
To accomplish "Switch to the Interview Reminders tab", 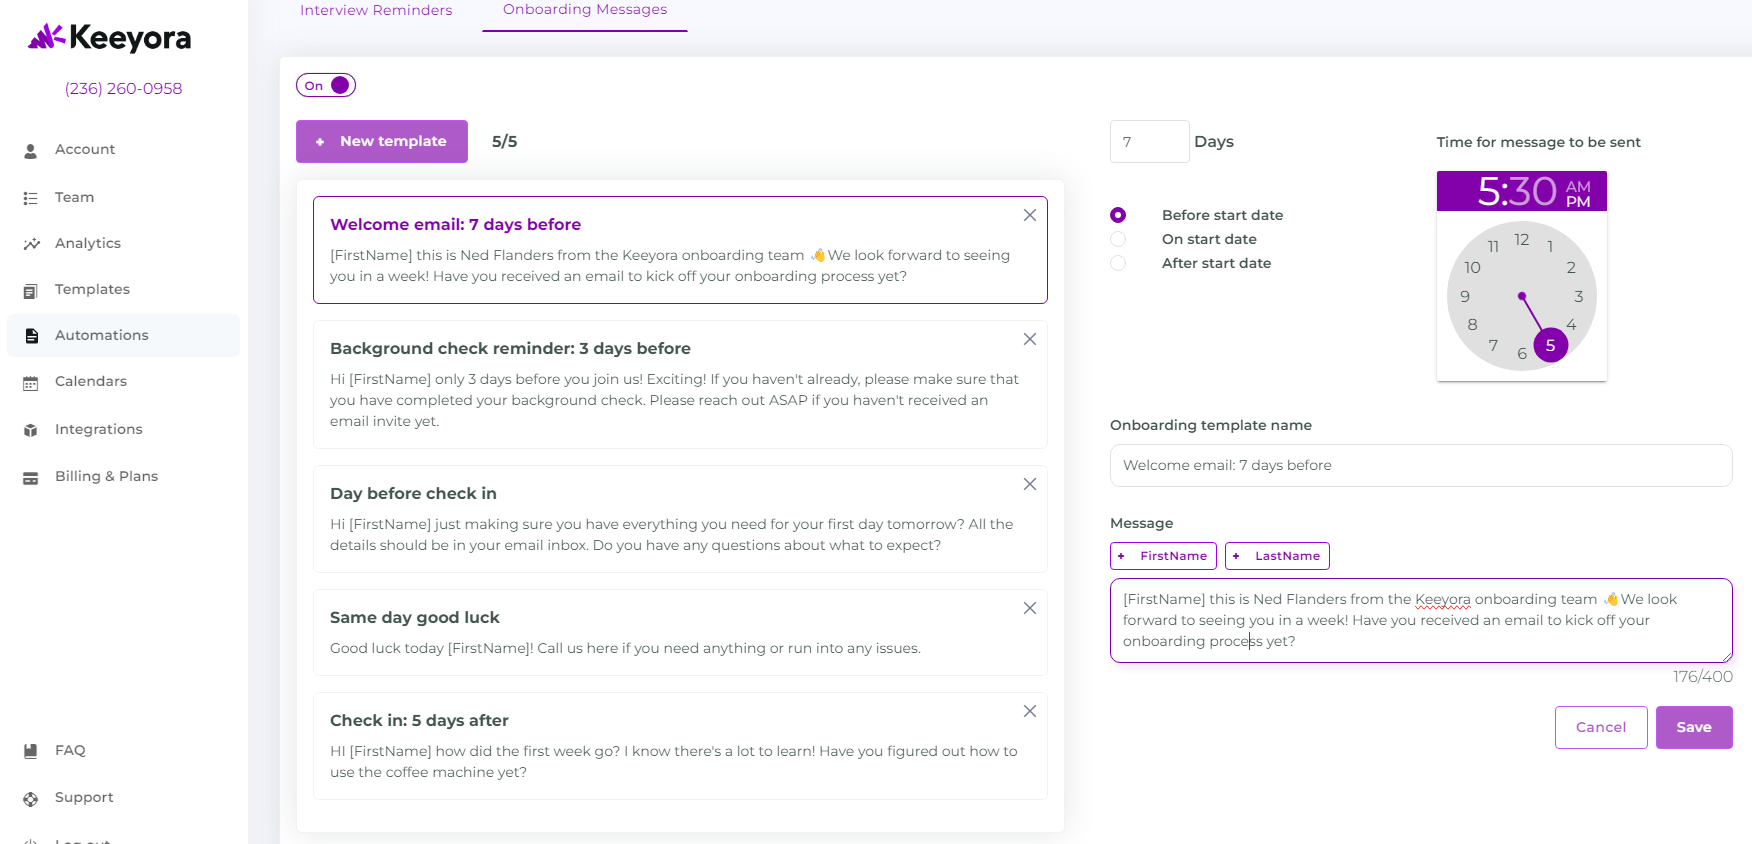I will point(376,10).
